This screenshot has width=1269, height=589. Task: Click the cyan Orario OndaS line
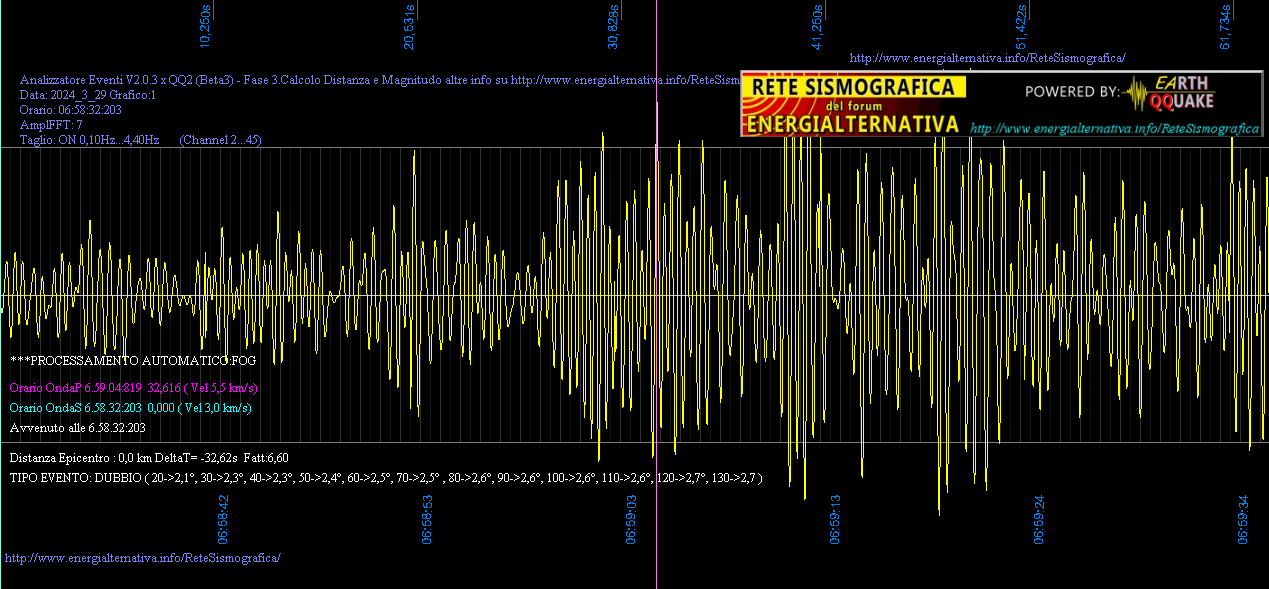pyautogui.click(x=130, y=408)
